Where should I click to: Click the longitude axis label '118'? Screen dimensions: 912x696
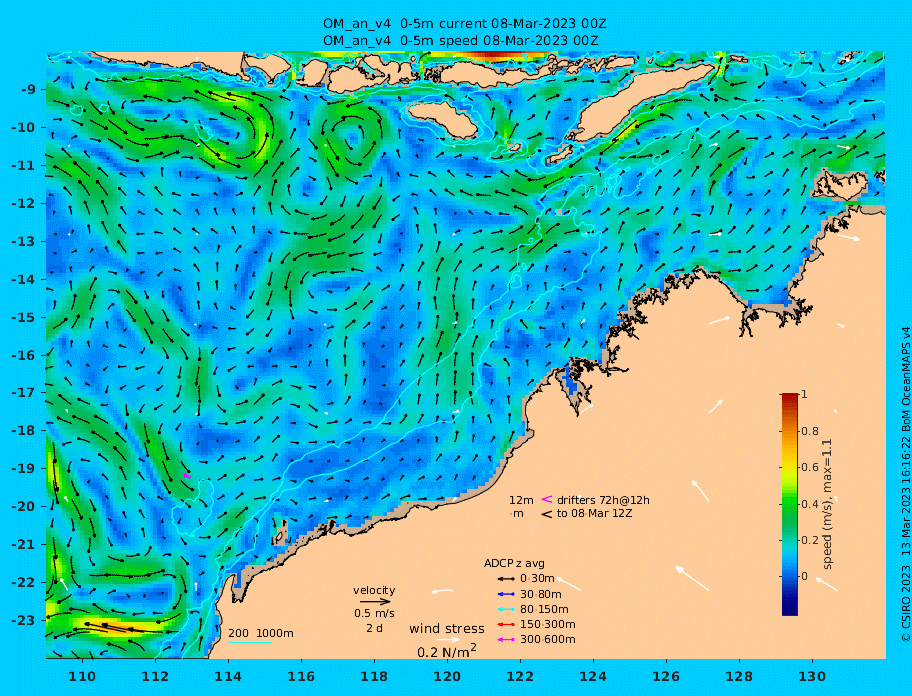pyautogui.click(x=375, y=676)
